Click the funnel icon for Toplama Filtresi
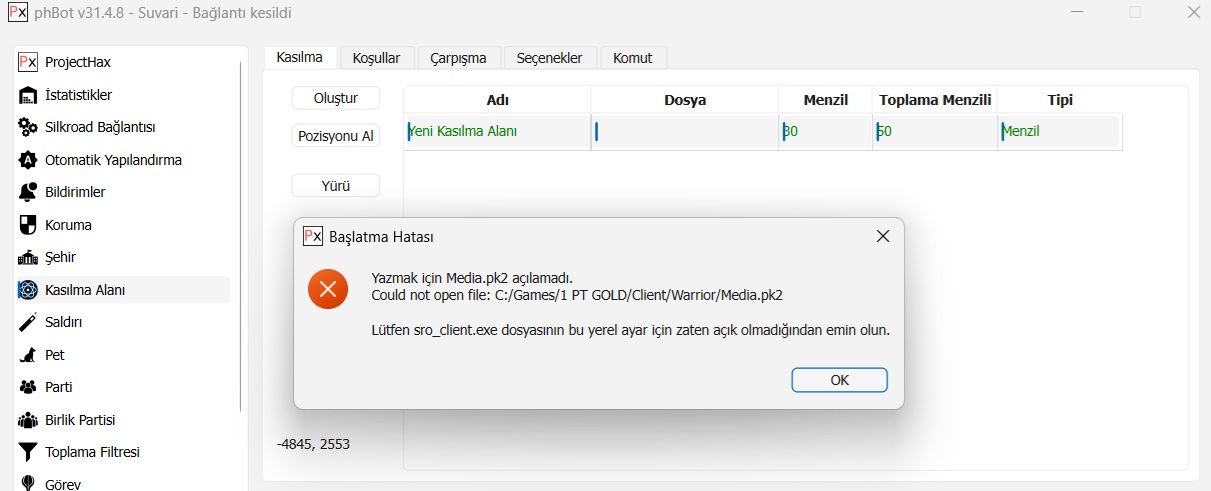The image size is (1211, 491). tap(28, 452)
